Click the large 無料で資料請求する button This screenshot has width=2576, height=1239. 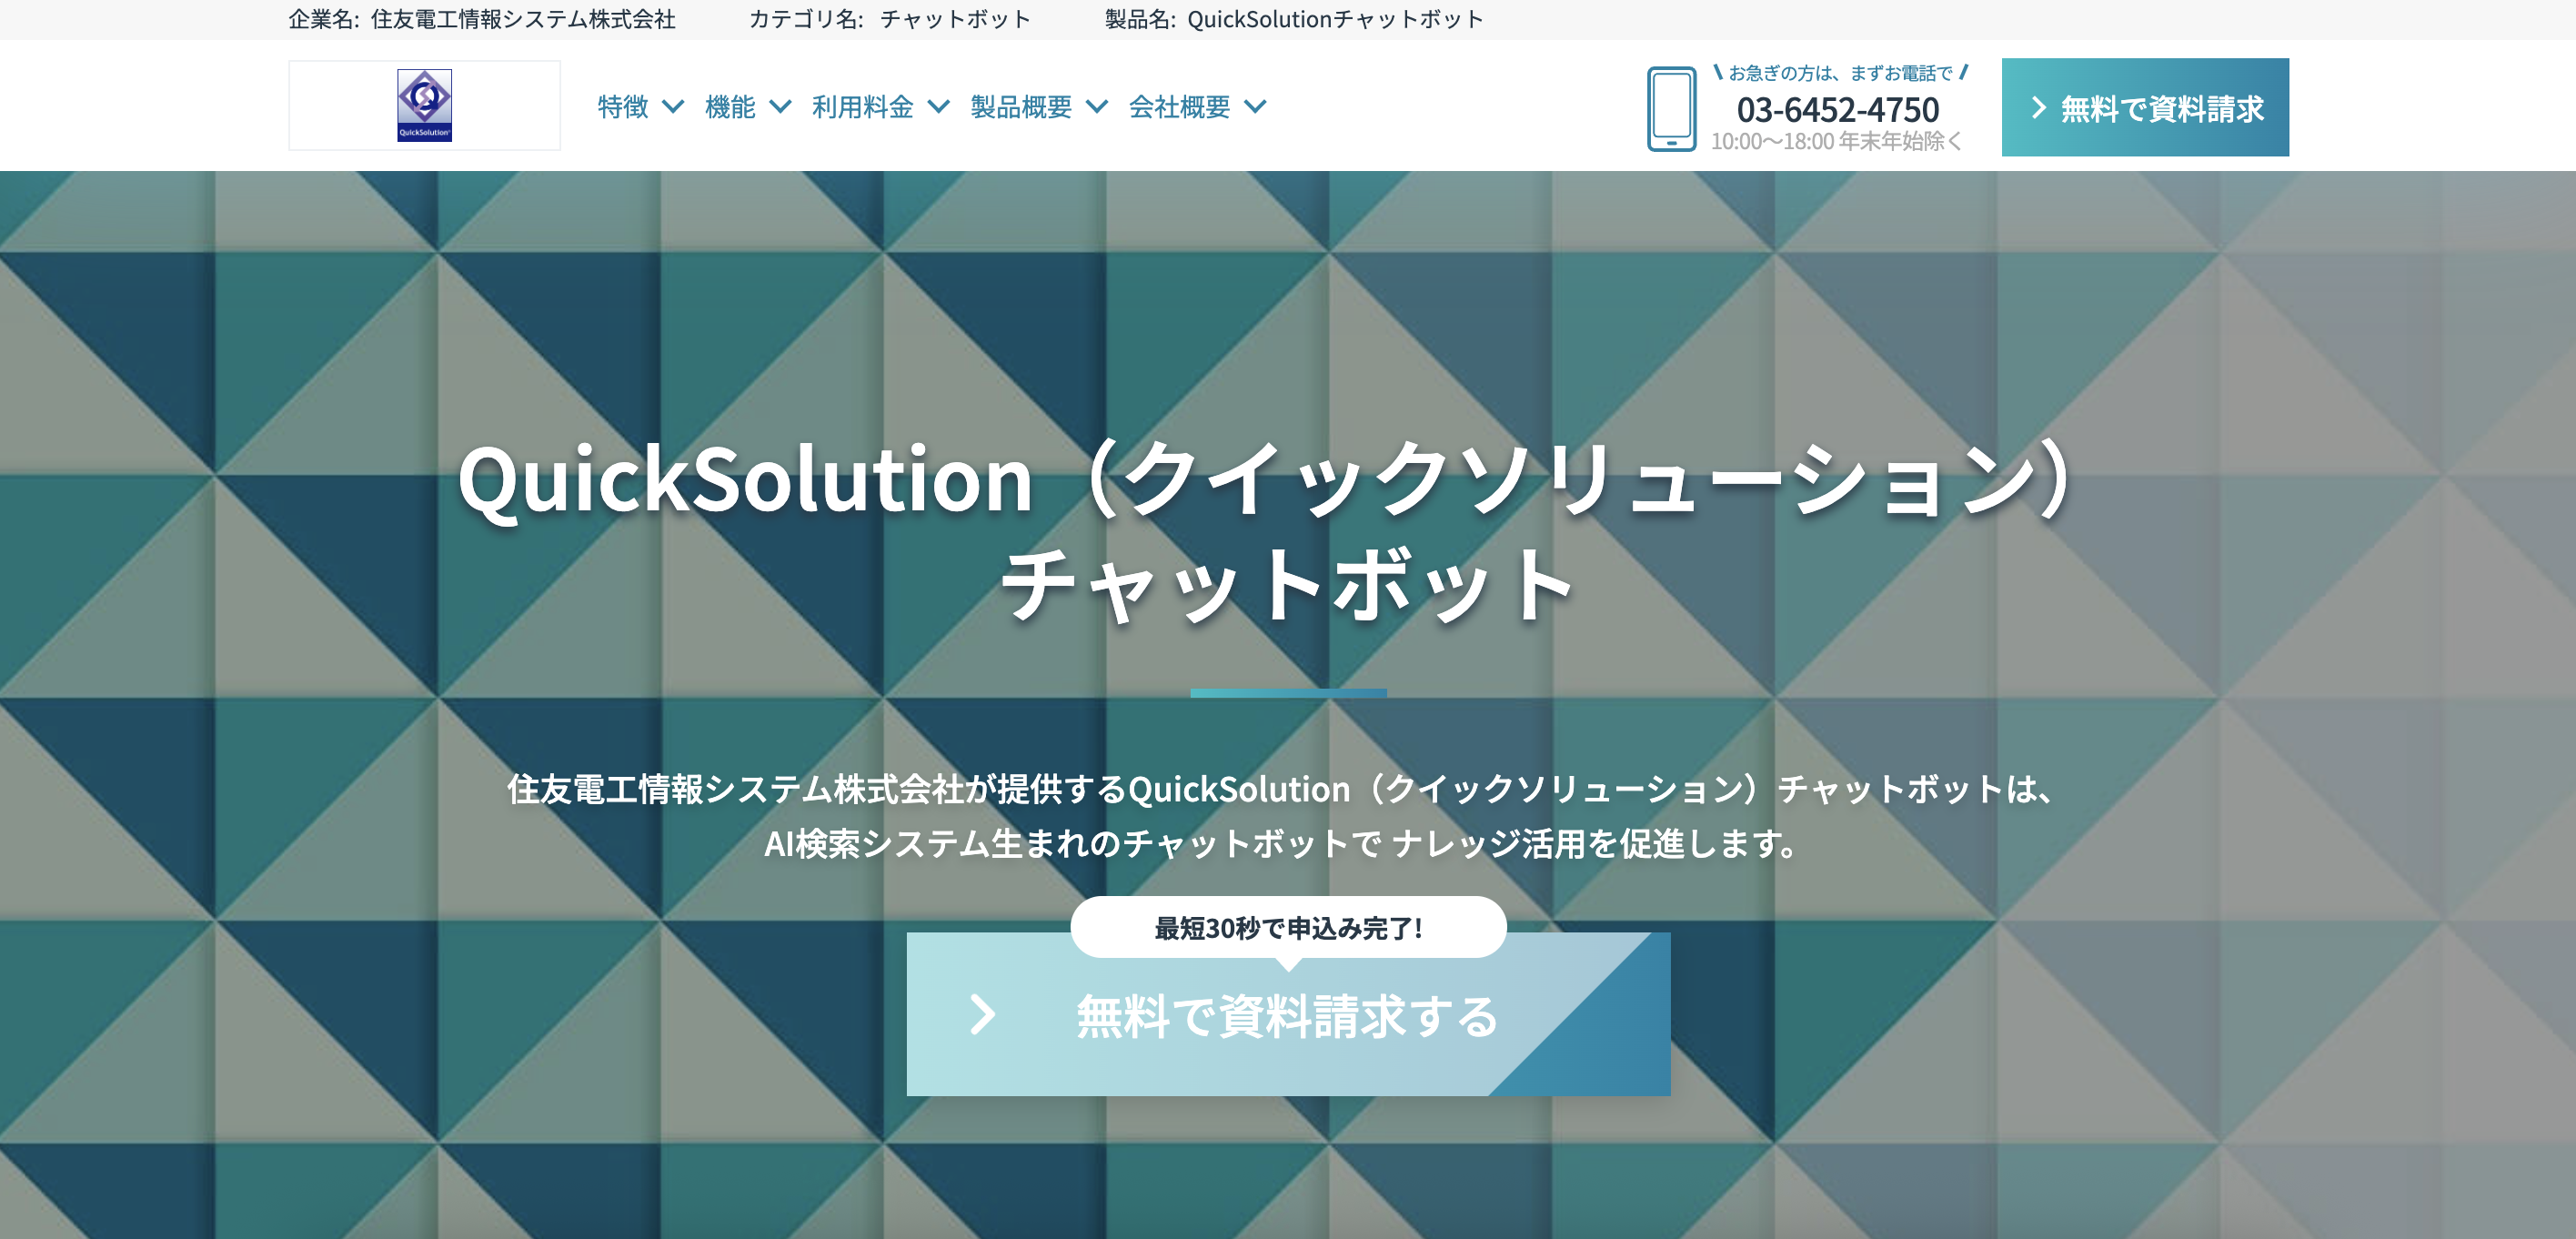pyautogui.click(x=1287, y=1016)
